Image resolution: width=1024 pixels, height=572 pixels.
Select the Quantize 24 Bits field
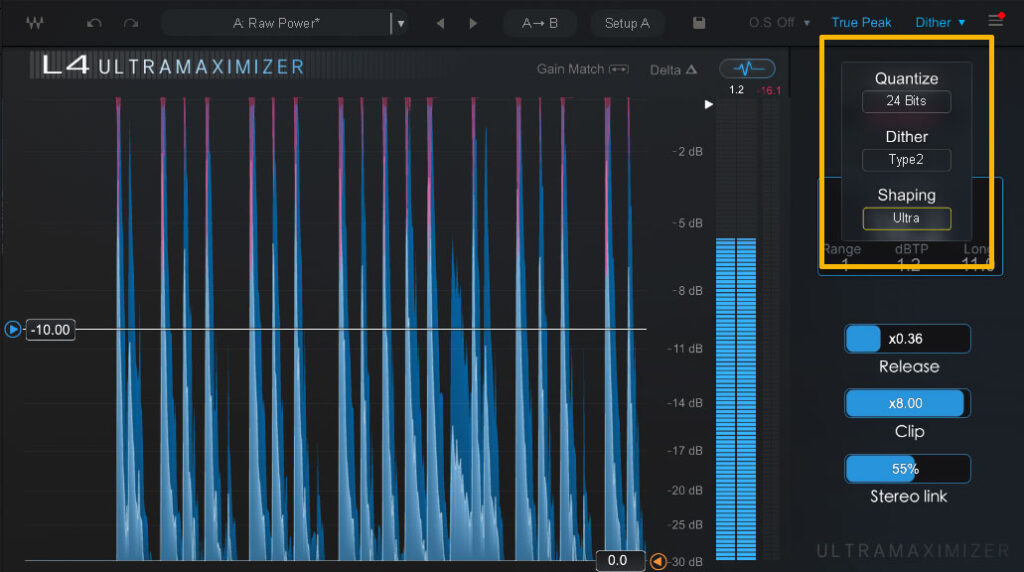906,101
